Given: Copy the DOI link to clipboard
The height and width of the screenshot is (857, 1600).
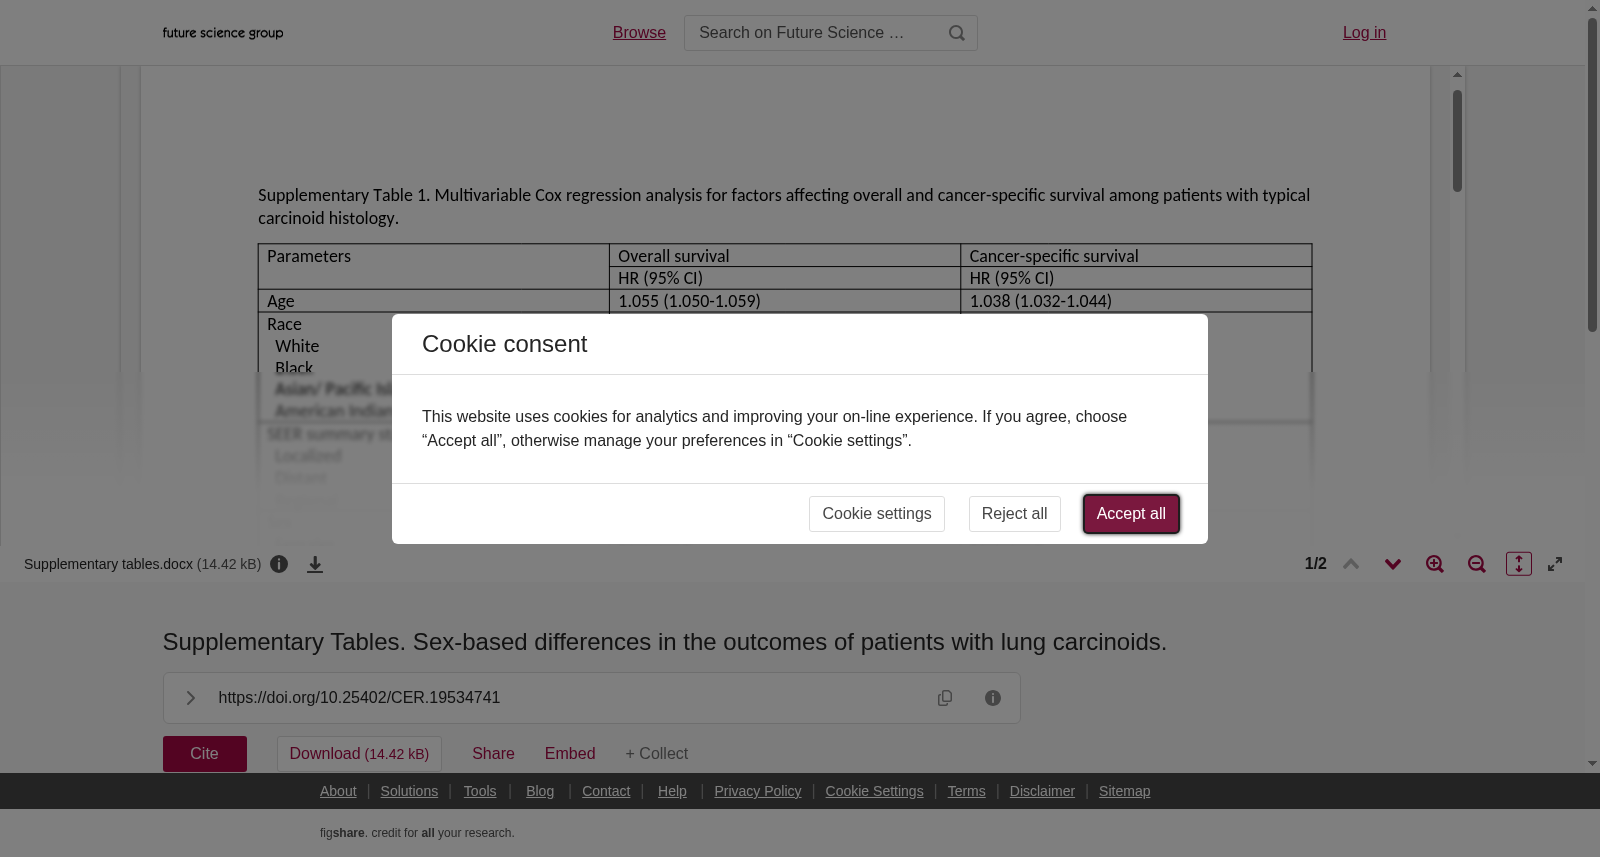Looking at the screenshot, I should (945, 698).
